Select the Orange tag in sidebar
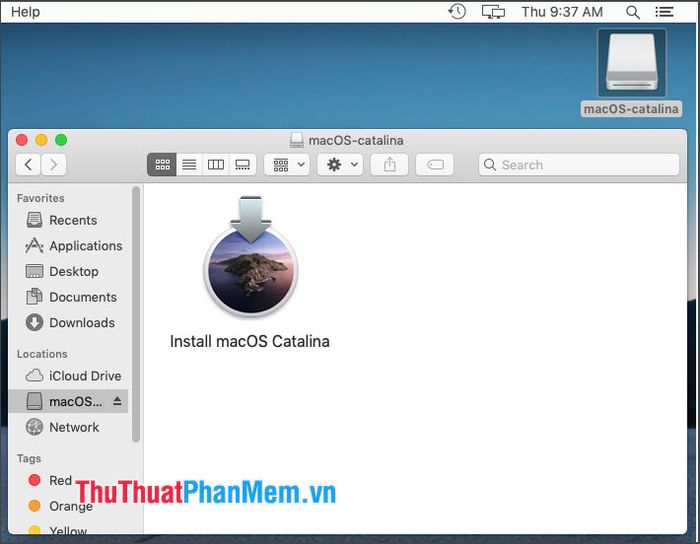This screenshot has width=700, height=544. 60,506
